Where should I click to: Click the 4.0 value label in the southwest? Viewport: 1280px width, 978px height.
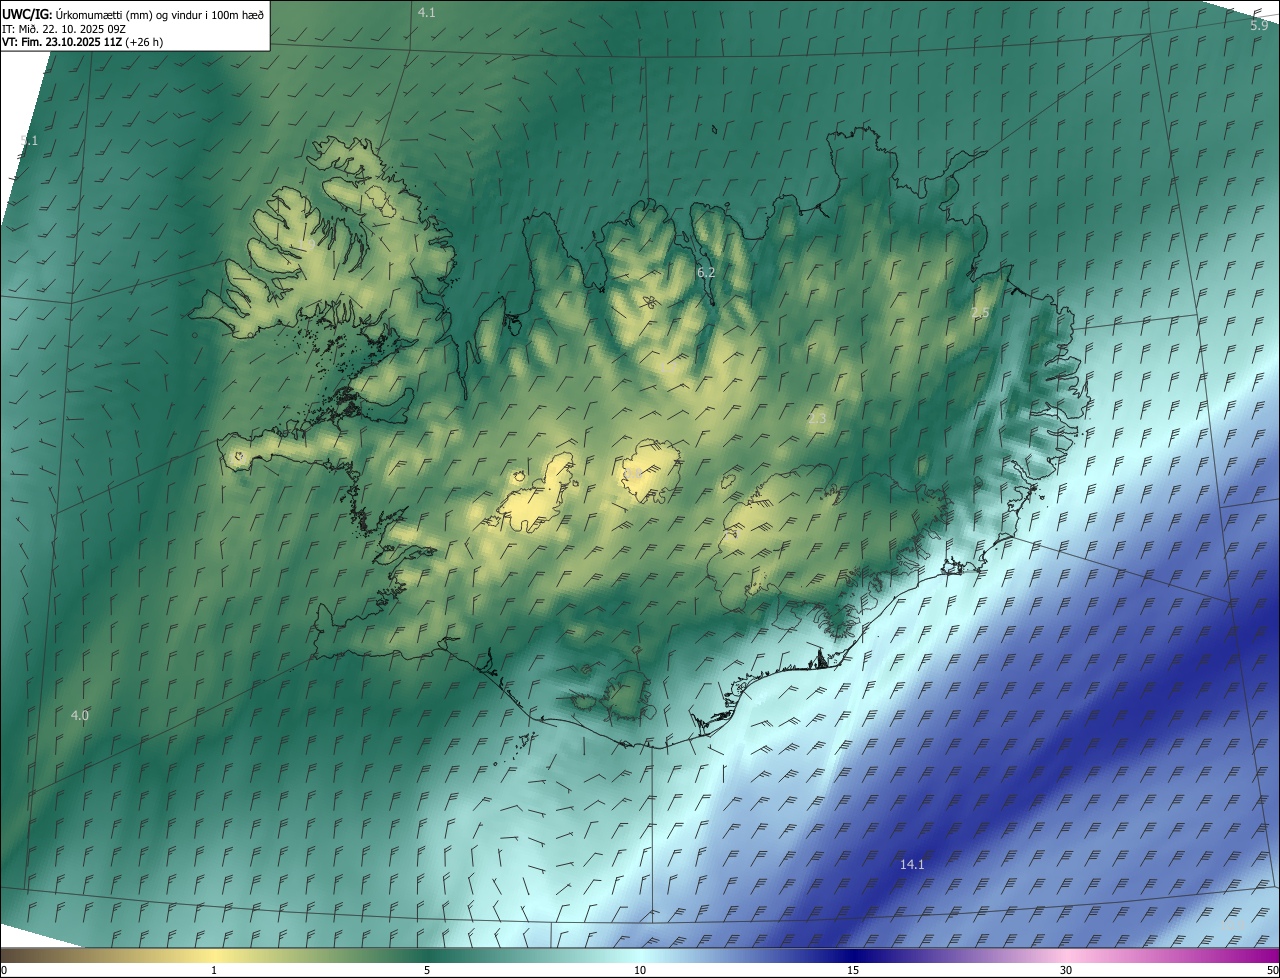point(80,715)
